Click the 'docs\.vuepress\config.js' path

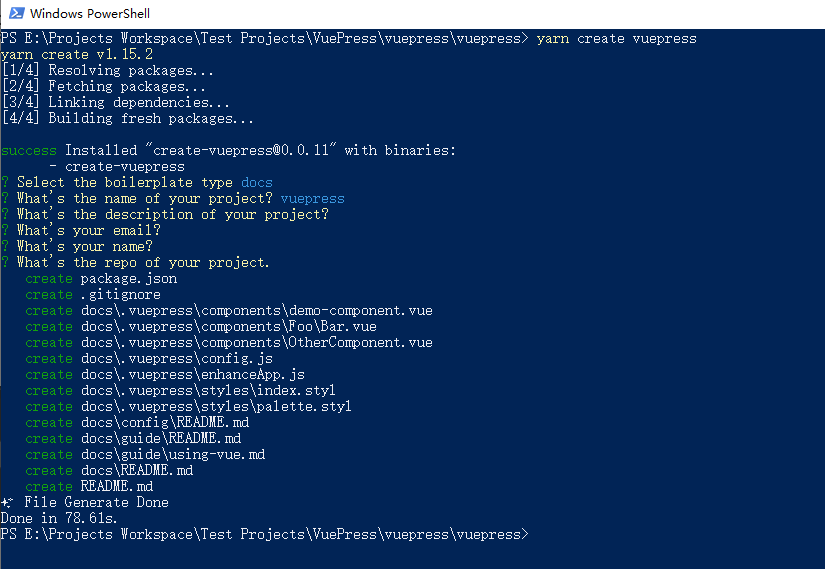(177, 359)
